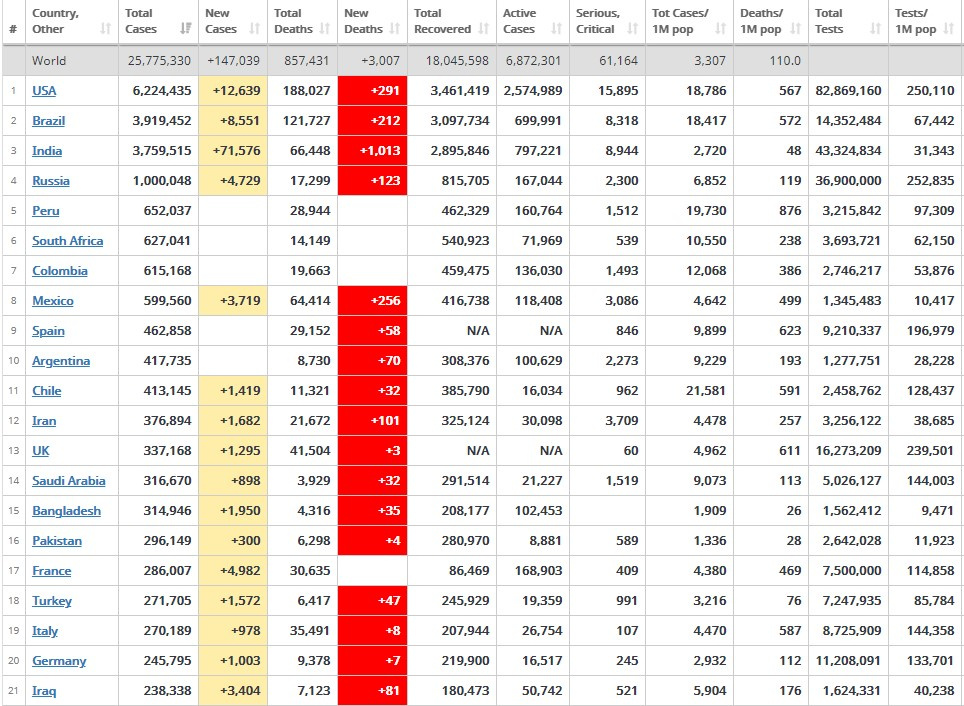Click World total recovered 18,045,598
964x706 pixels.
457,61
